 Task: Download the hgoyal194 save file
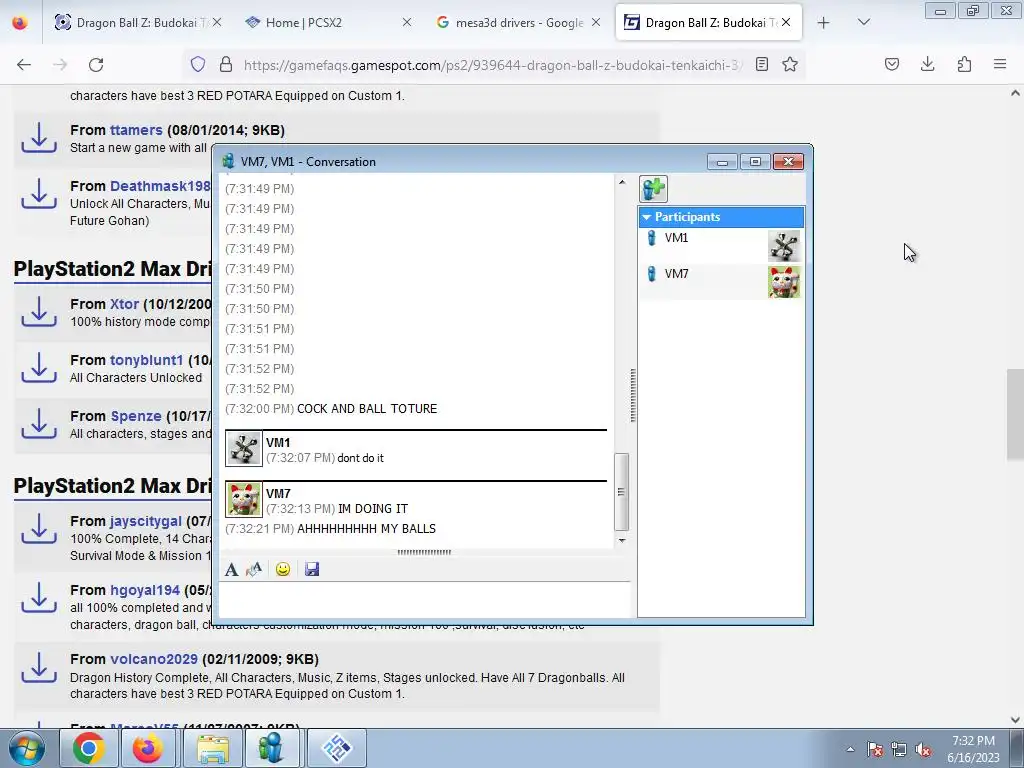point(39,598)
